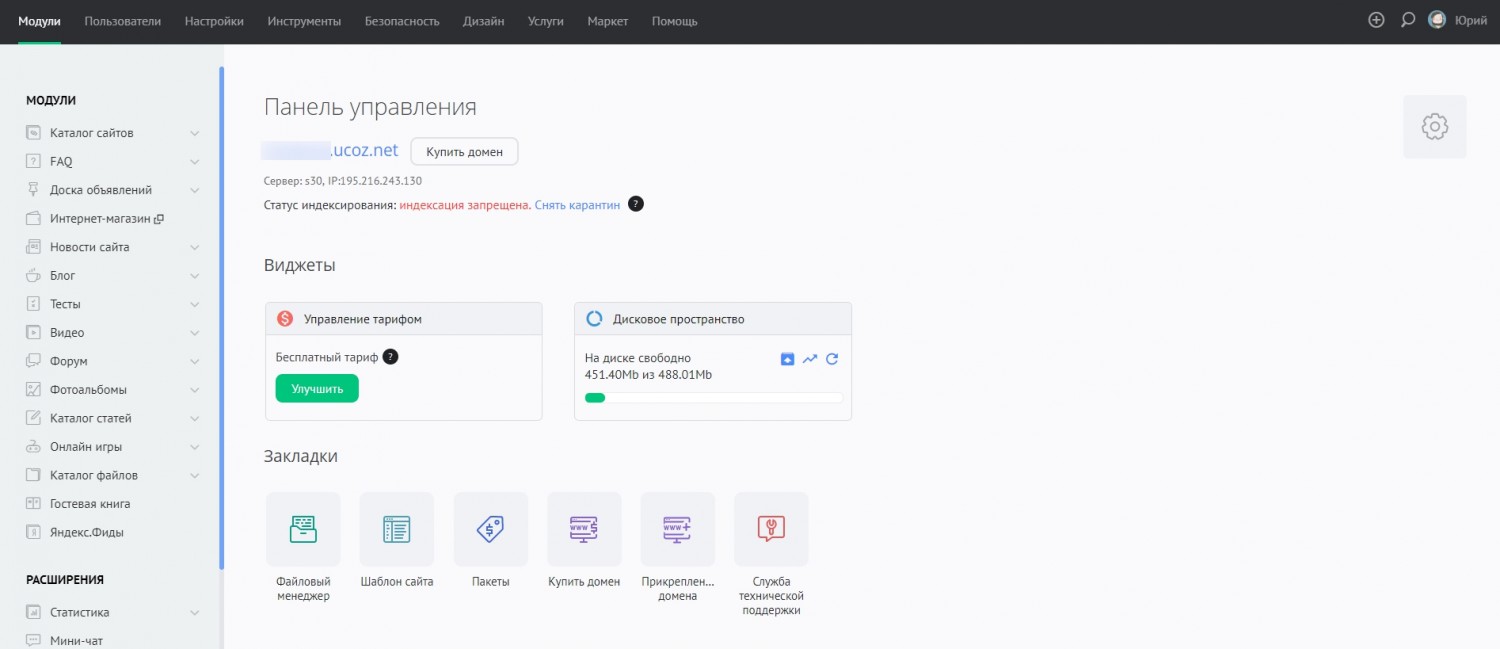Expand the Блог module submenu

[194, 276]
